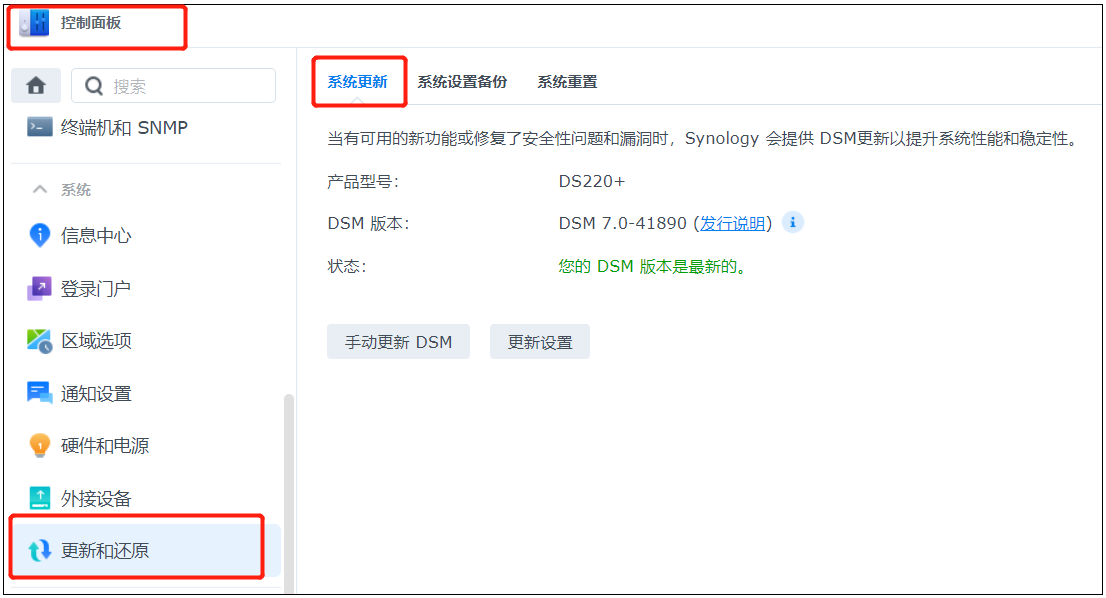
Task: Click the DSM version info icon
Action: tap(793, 223)
